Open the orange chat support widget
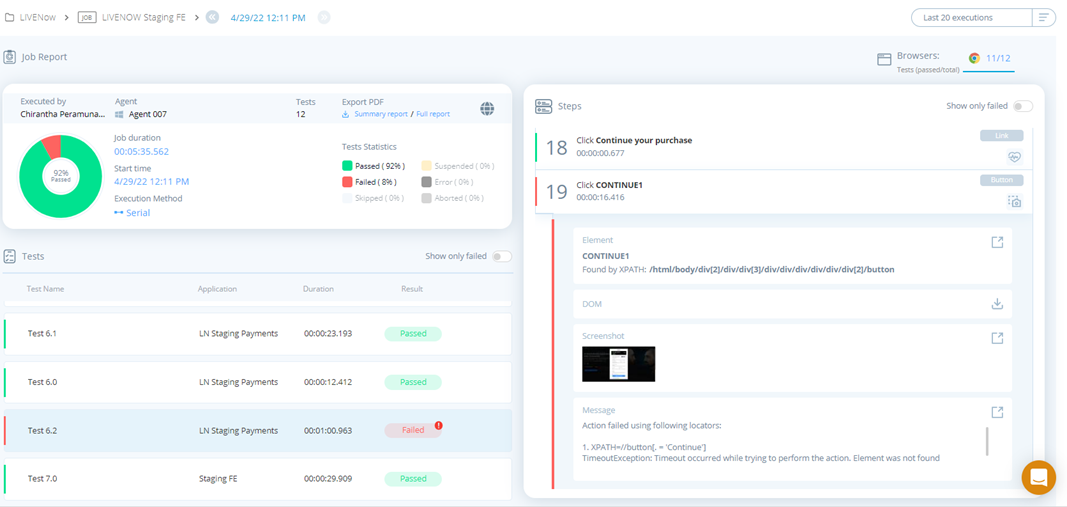The height and width of the screenshot is (507, 1067). 1038,478
